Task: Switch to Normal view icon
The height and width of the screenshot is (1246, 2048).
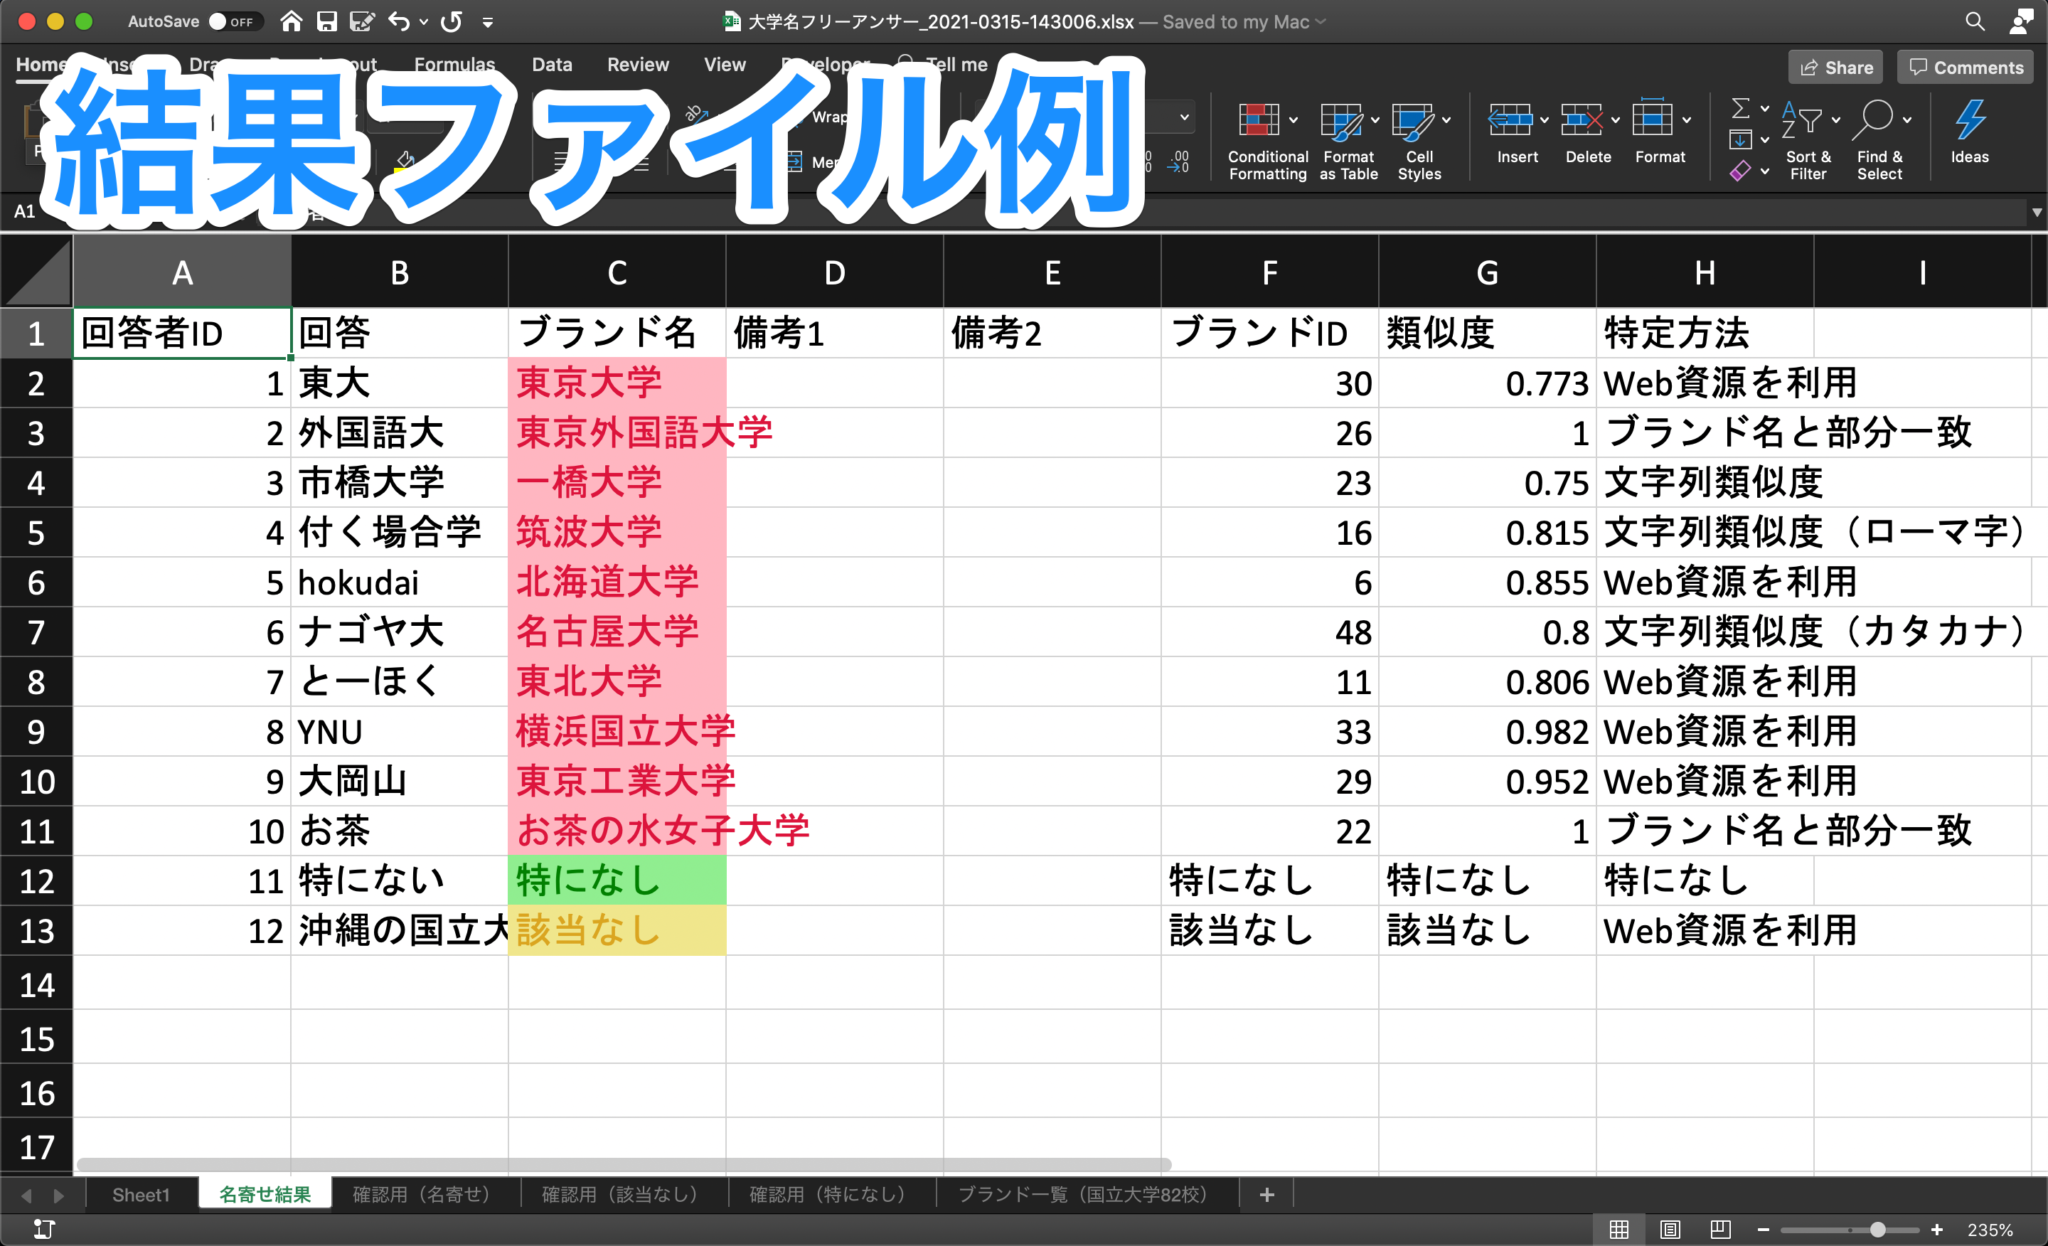Action: point(1618,1230)
